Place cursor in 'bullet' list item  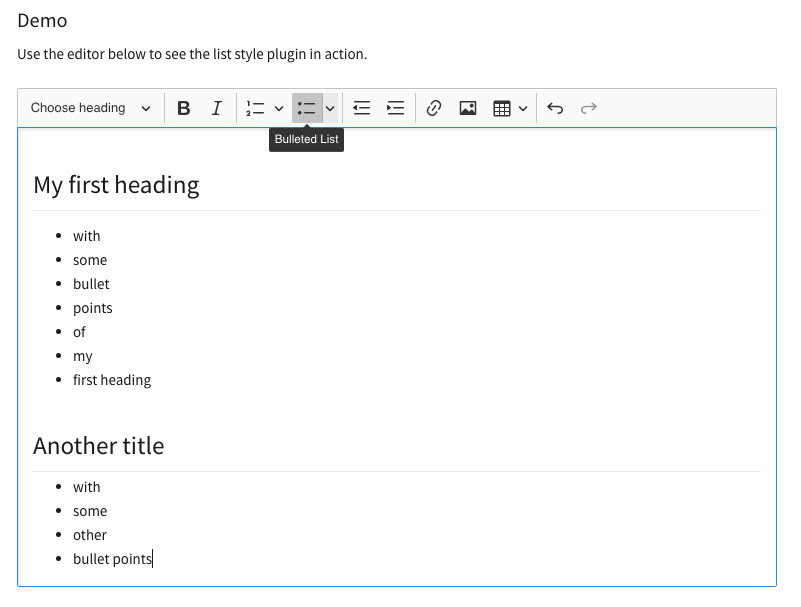click(x=91, y=284)
